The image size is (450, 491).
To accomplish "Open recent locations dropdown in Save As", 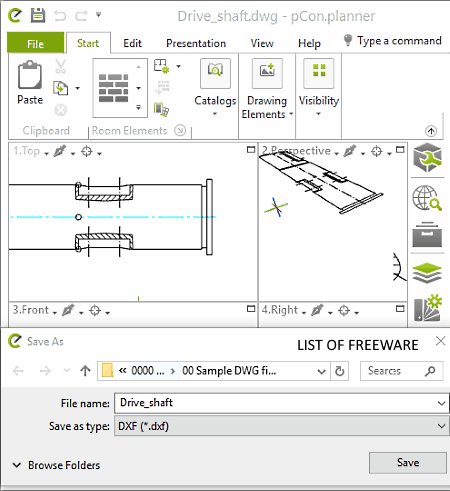I will coord(67,370).
